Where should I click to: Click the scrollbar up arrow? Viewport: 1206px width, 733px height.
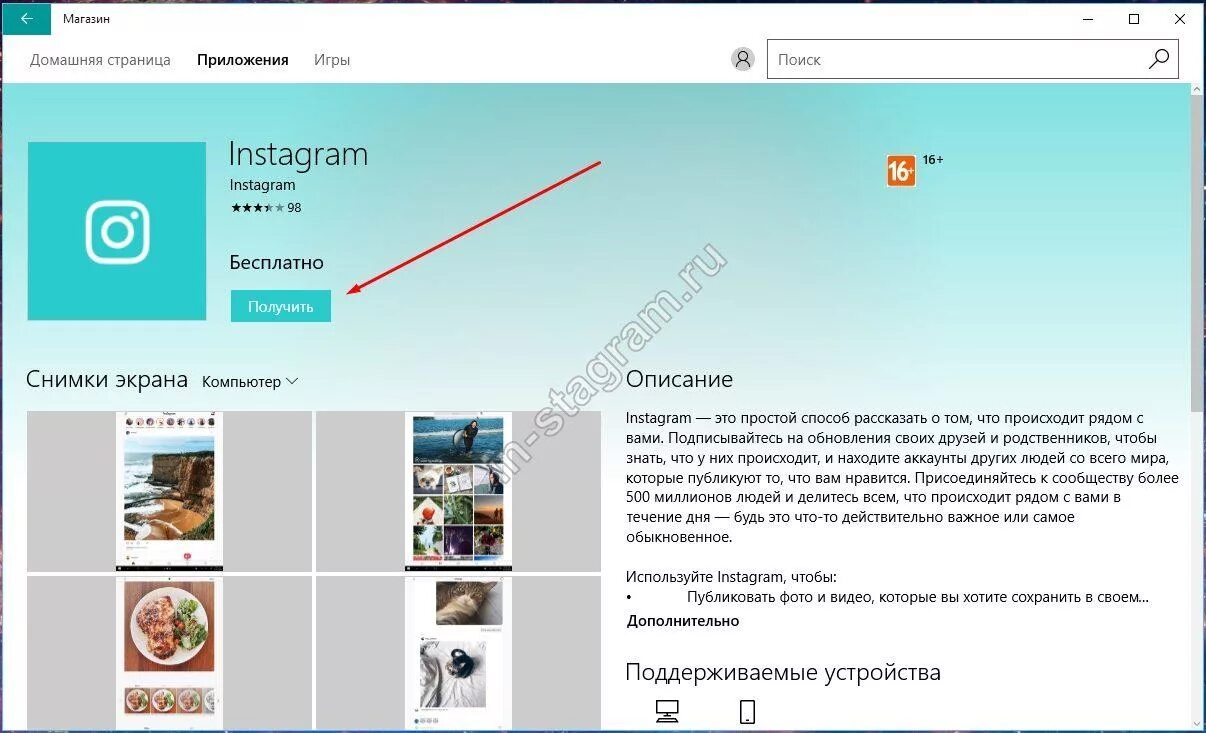tap(1197, 89)
